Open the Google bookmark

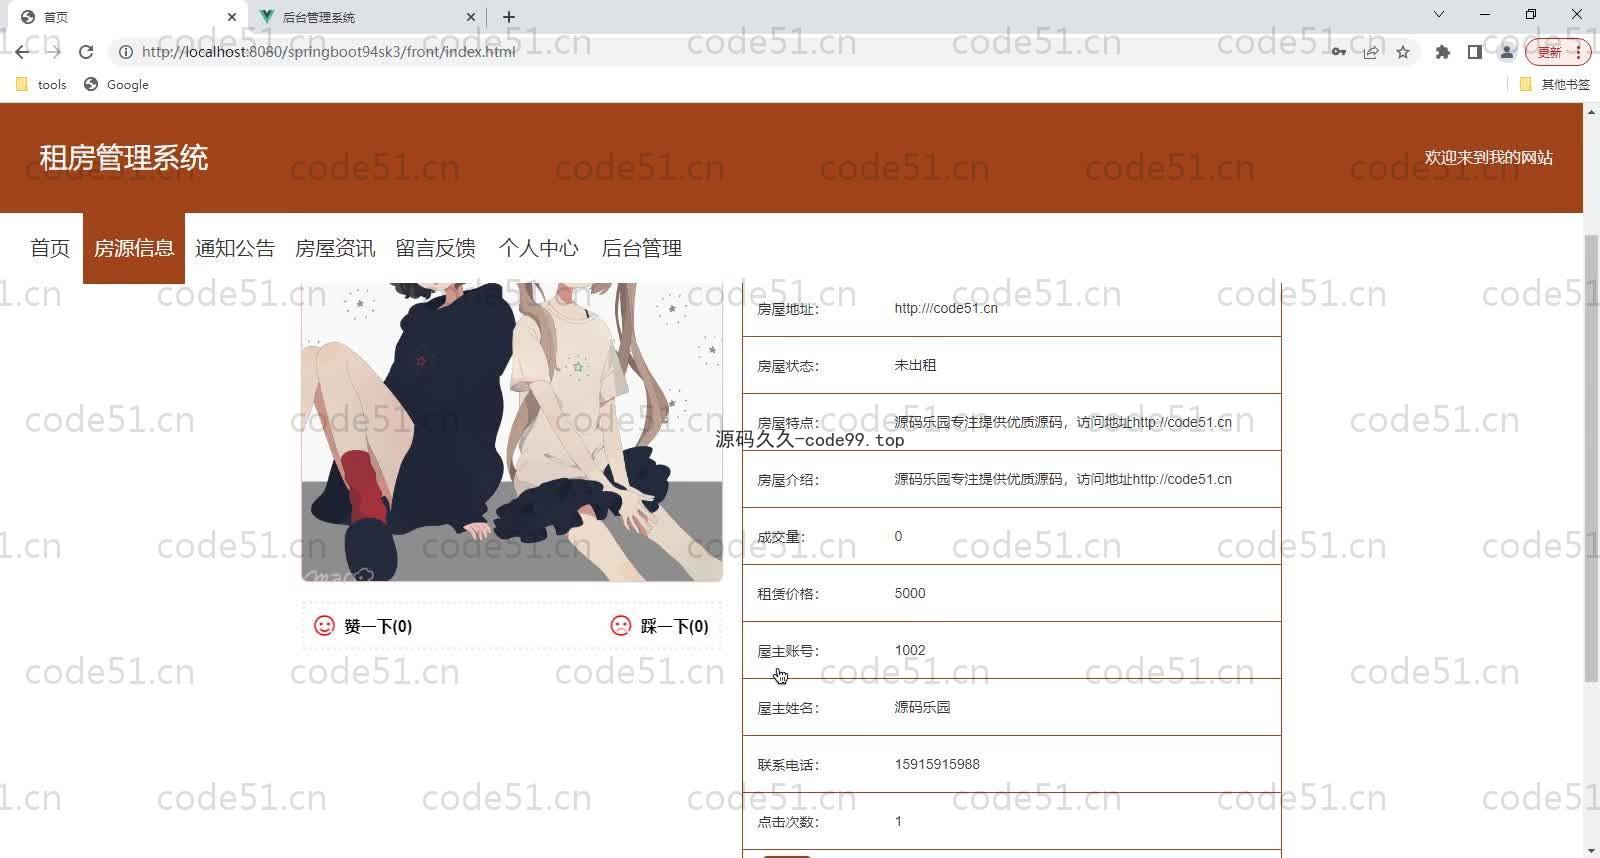coord(116,85)
